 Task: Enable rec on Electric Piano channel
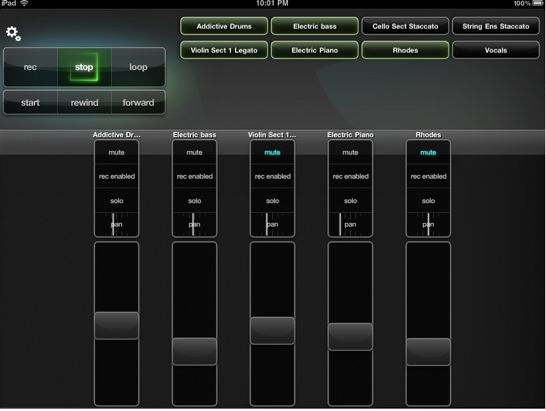click(x=350, y=176)
